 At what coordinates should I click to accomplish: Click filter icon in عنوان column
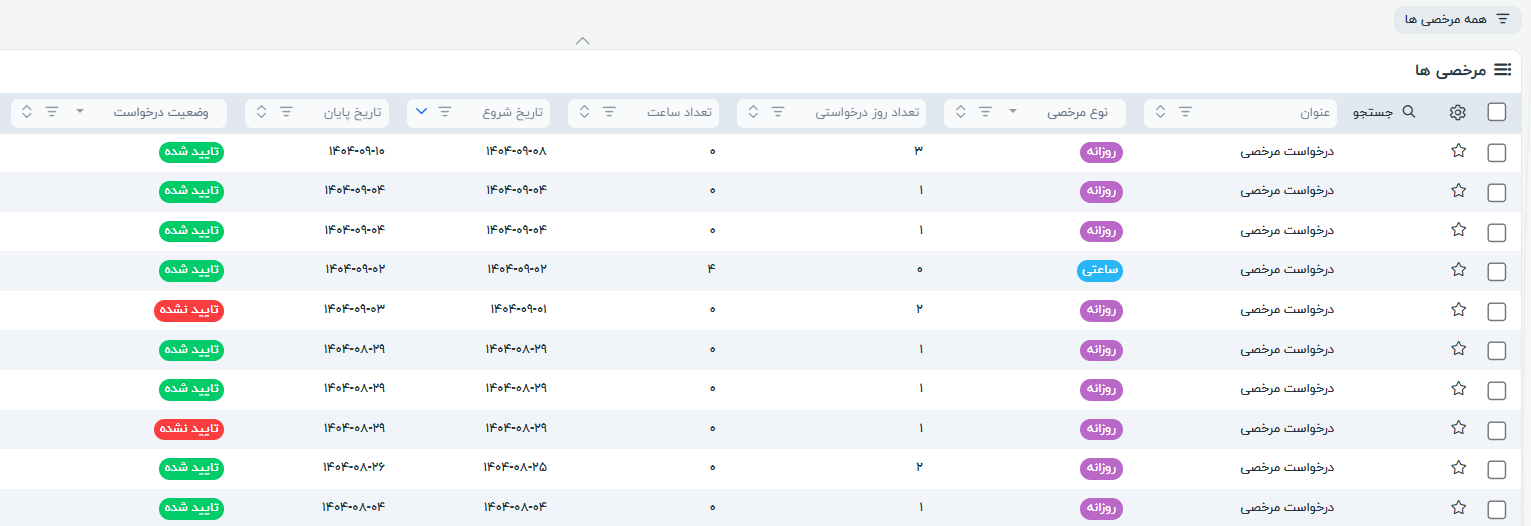[x=1185, y=112]
